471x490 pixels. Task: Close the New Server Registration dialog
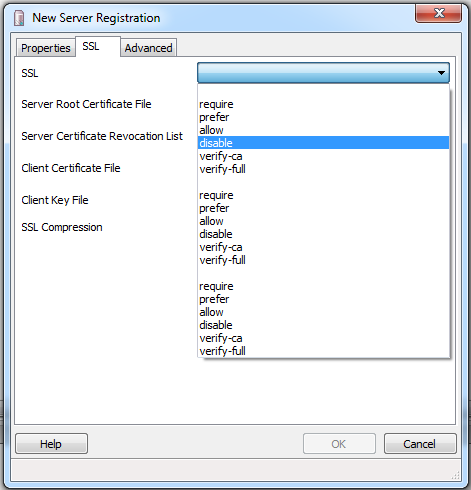pyautogui.click(x=438, y=13)
